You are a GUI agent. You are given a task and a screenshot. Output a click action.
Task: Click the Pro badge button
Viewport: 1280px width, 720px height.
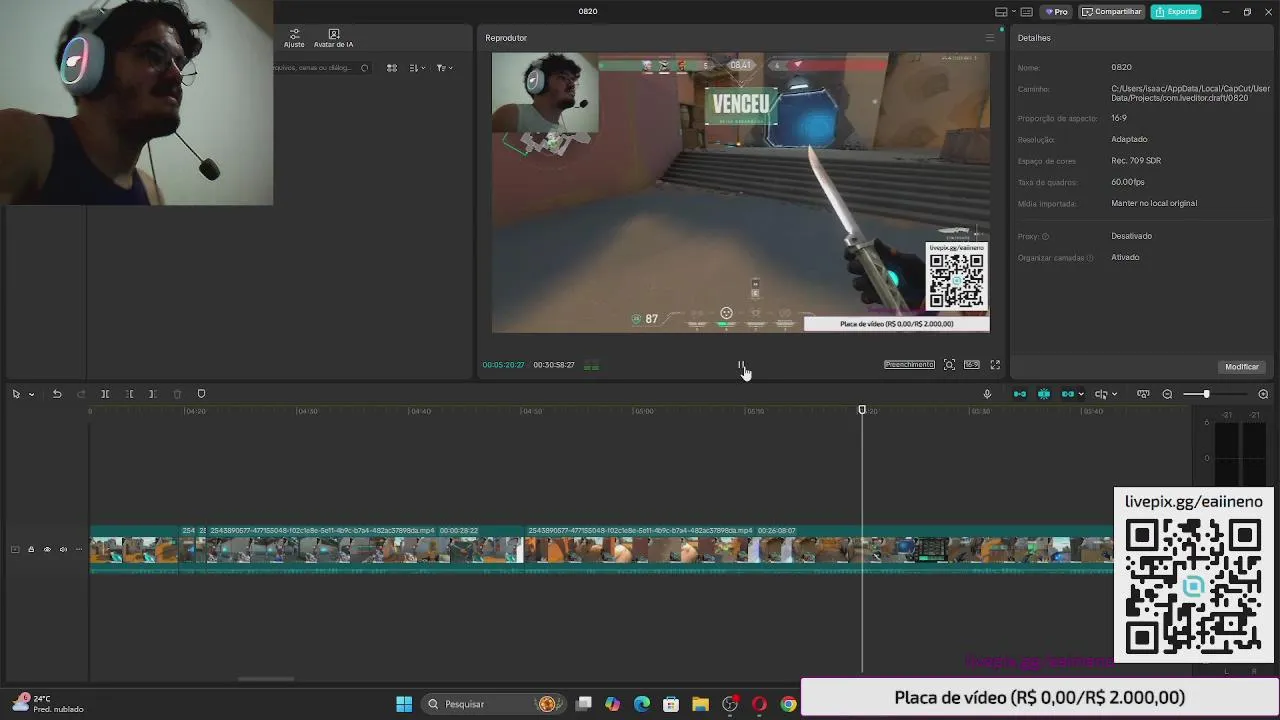click(x=1057, y=12)
